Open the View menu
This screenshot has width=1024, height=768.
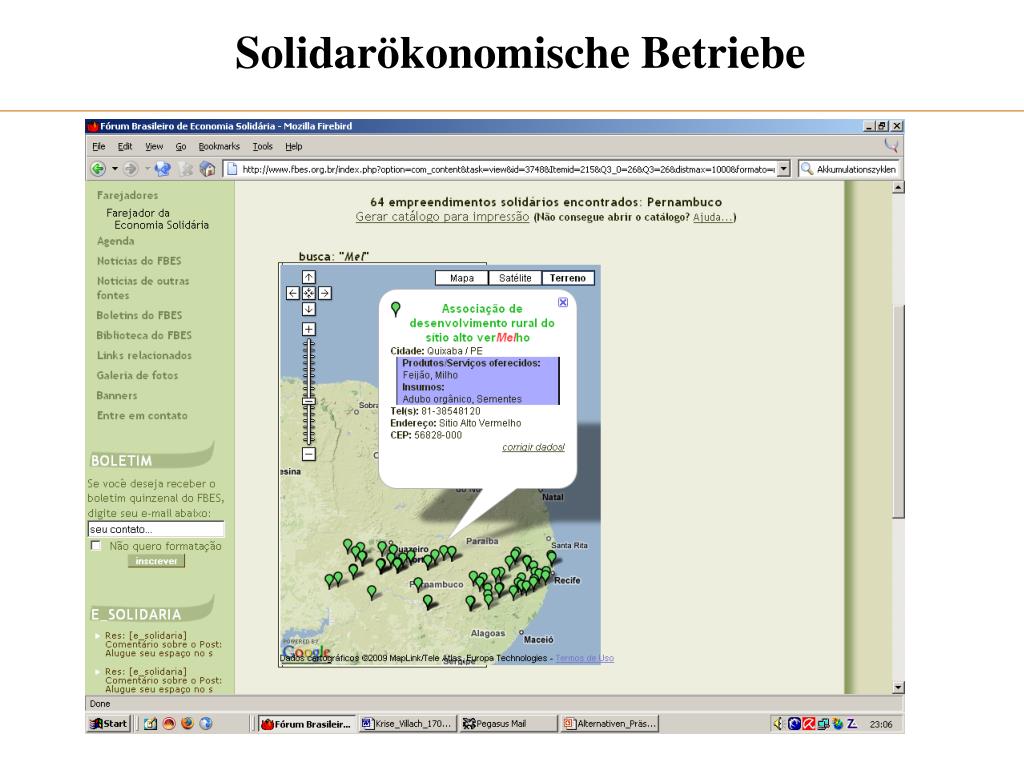[x=154, y=146]
